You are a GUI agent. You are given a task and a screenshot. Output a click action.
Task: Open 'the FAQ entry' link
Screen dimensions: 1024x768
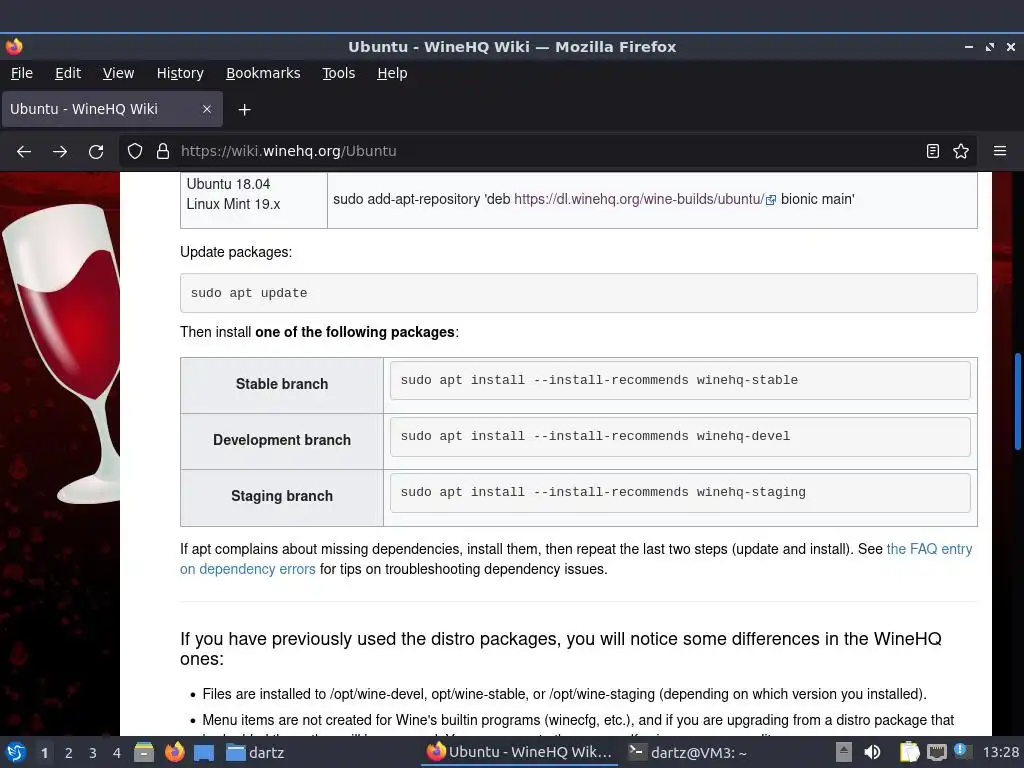point(929,549)
